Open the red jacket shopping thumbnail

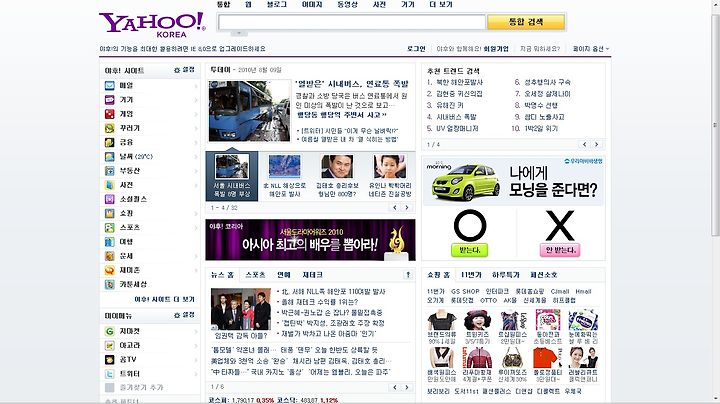(477, 358)
